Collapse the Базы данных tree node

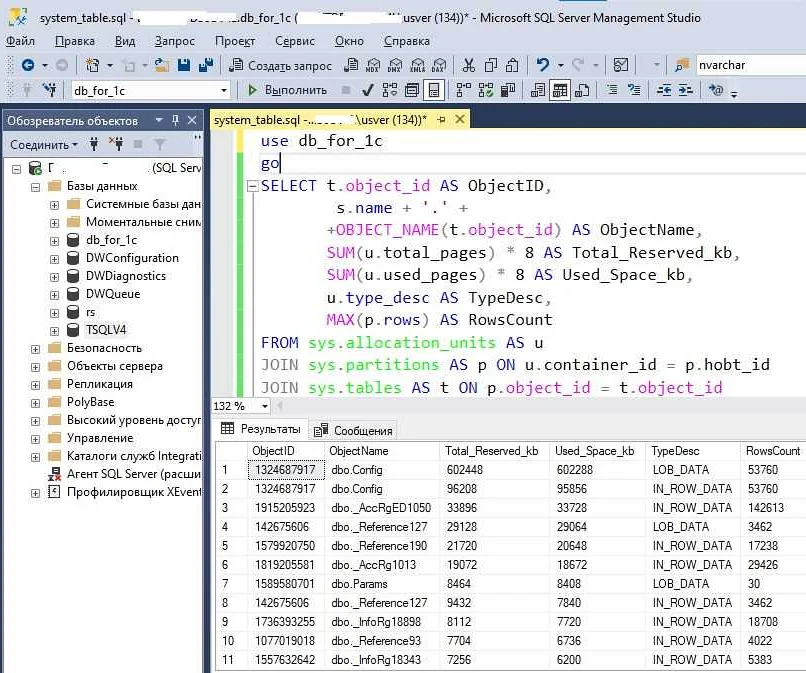pos(36,186)
